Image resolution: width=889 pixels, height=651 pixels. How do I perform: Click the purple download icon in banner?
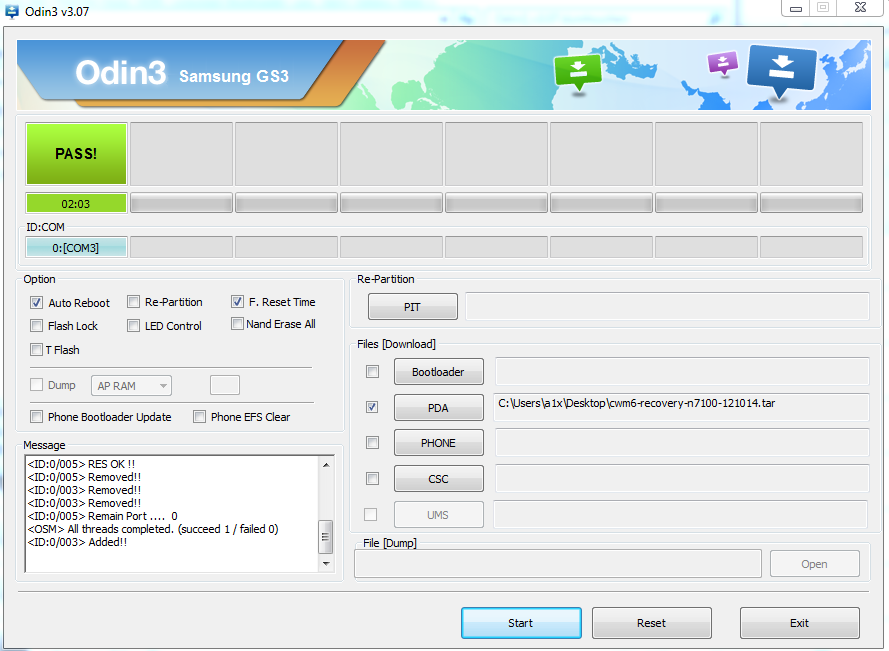coord(723,64)
